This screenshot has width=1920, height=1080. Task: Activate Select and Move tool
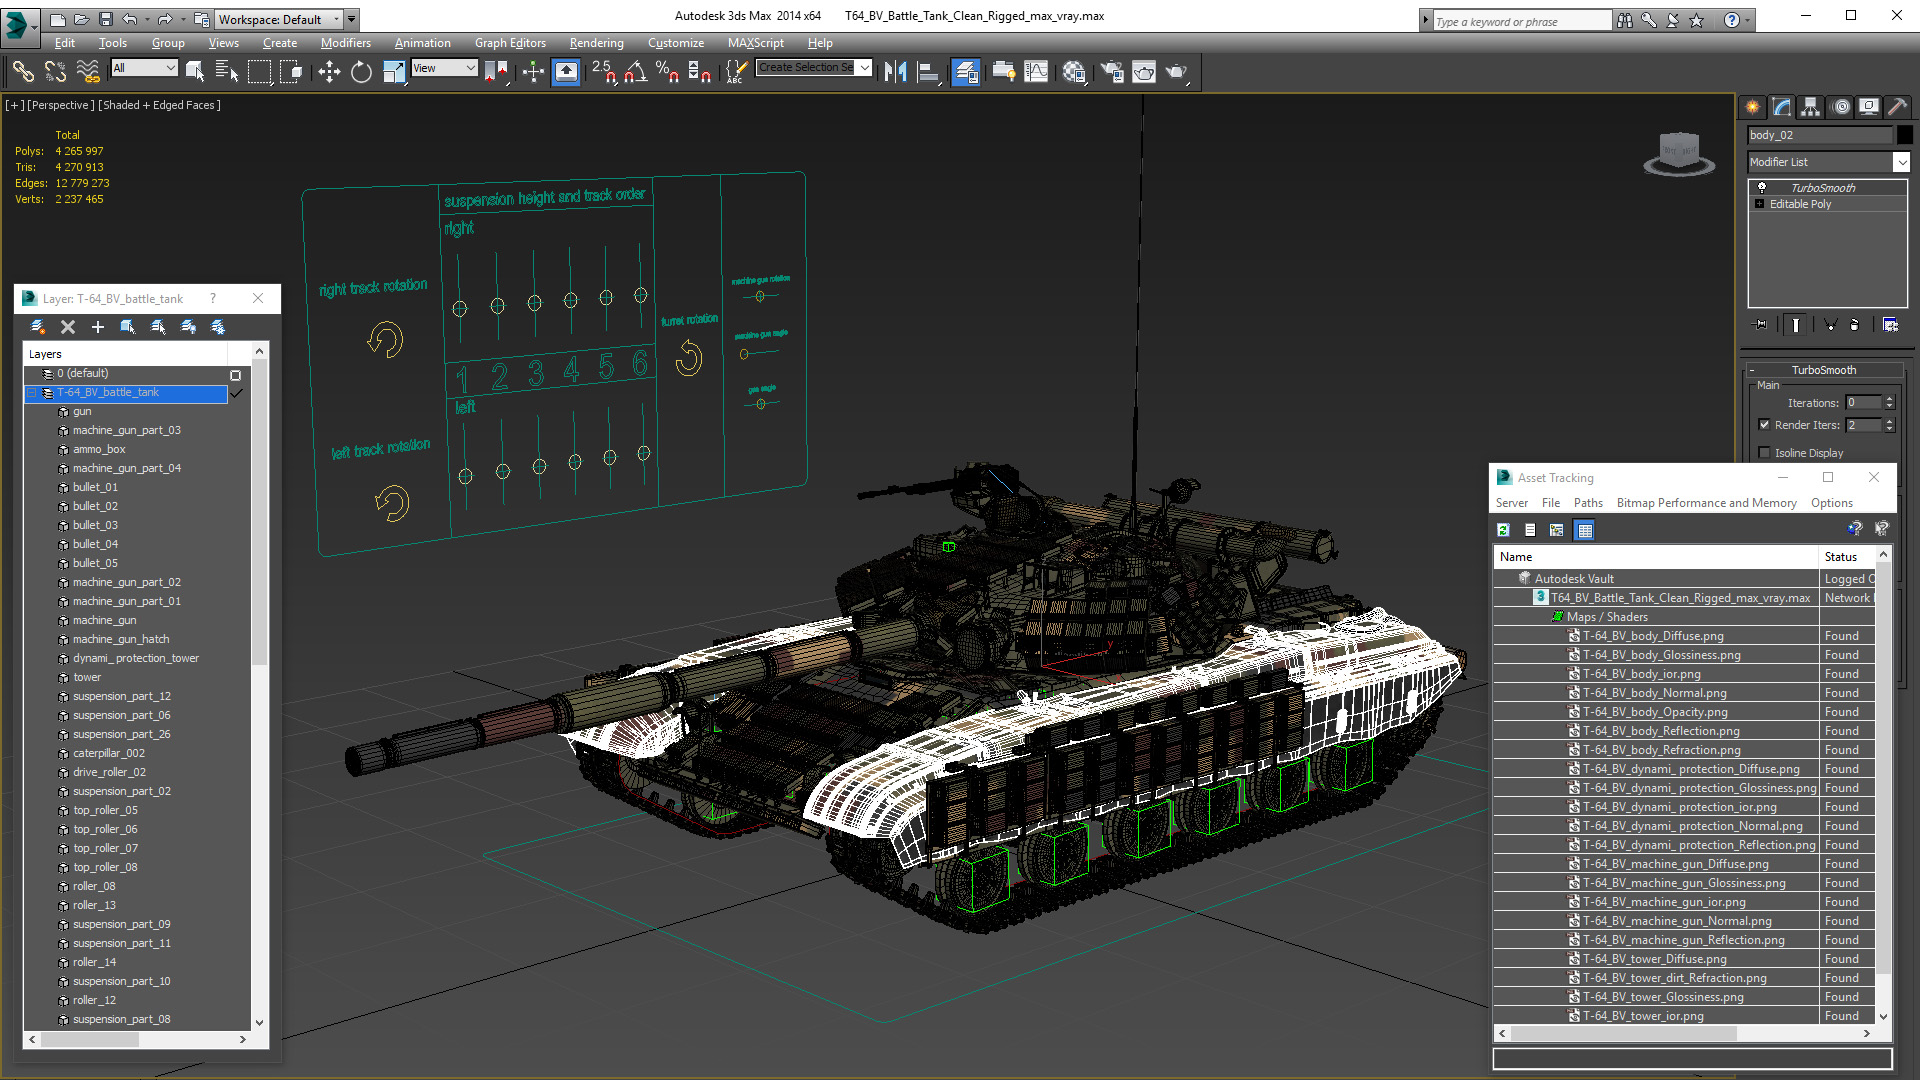point(329,71)
